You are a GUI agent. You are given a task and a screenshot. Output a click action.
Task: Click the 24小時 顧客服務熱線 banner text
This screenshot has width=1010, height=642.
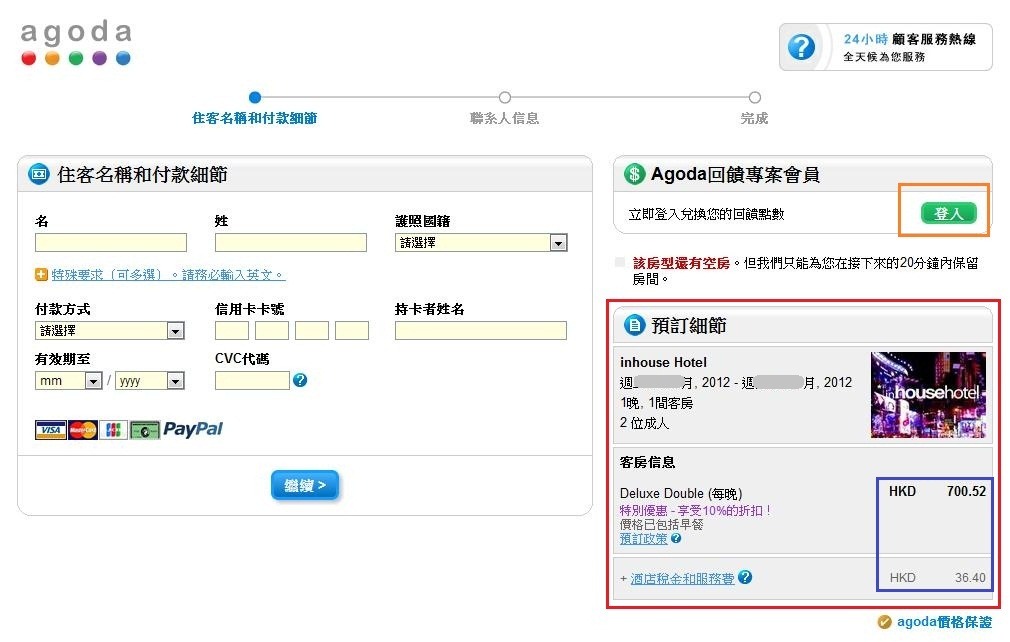pyautogui.click(x=910, y=39)
